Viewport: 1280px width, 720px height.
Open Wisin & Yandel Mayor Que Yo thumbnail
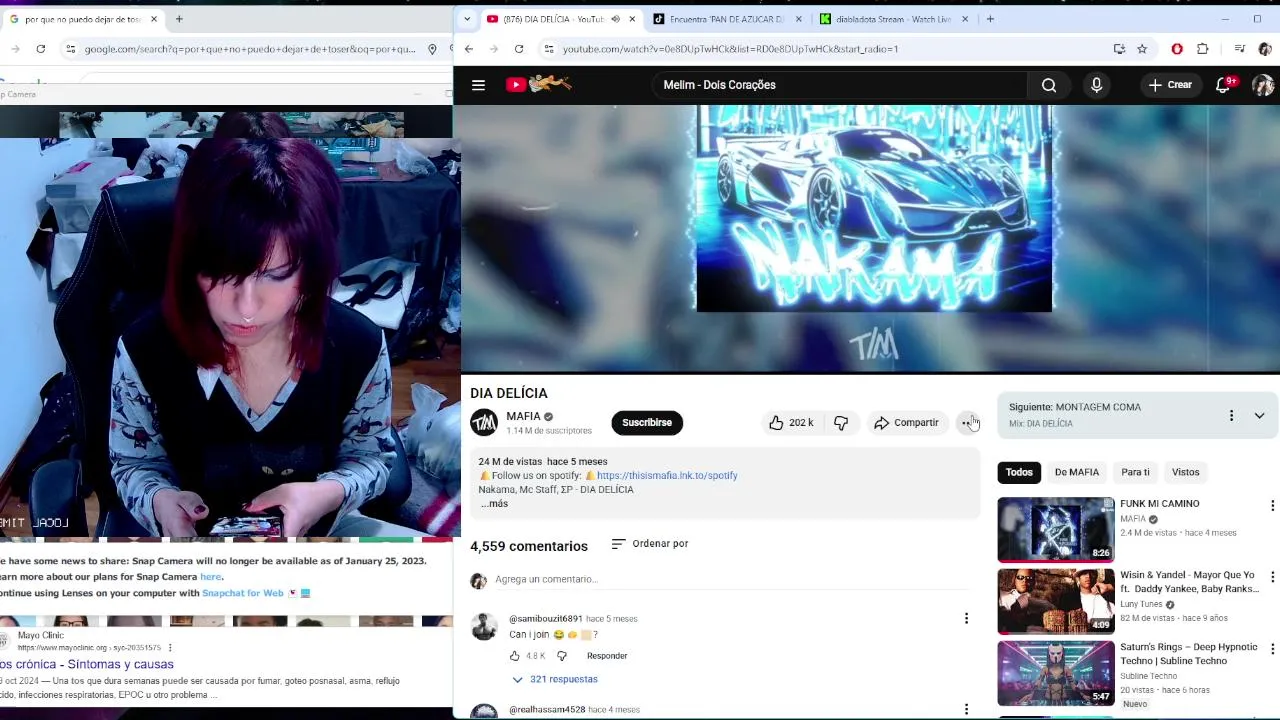tap(1056, 601)
